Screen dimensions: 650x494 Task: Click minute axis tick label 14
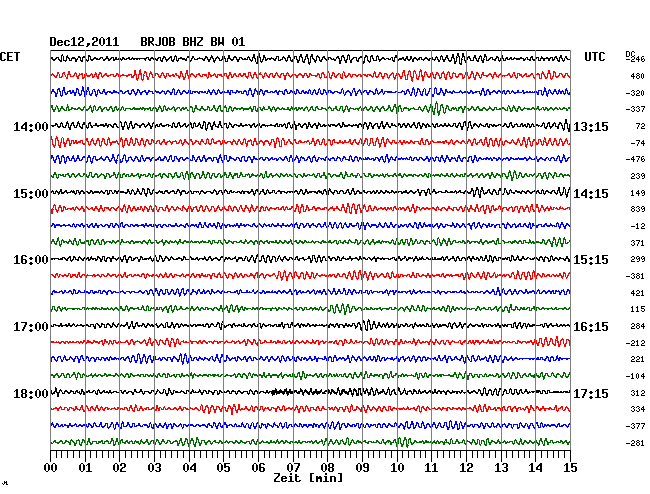click(x=535, y=468)
